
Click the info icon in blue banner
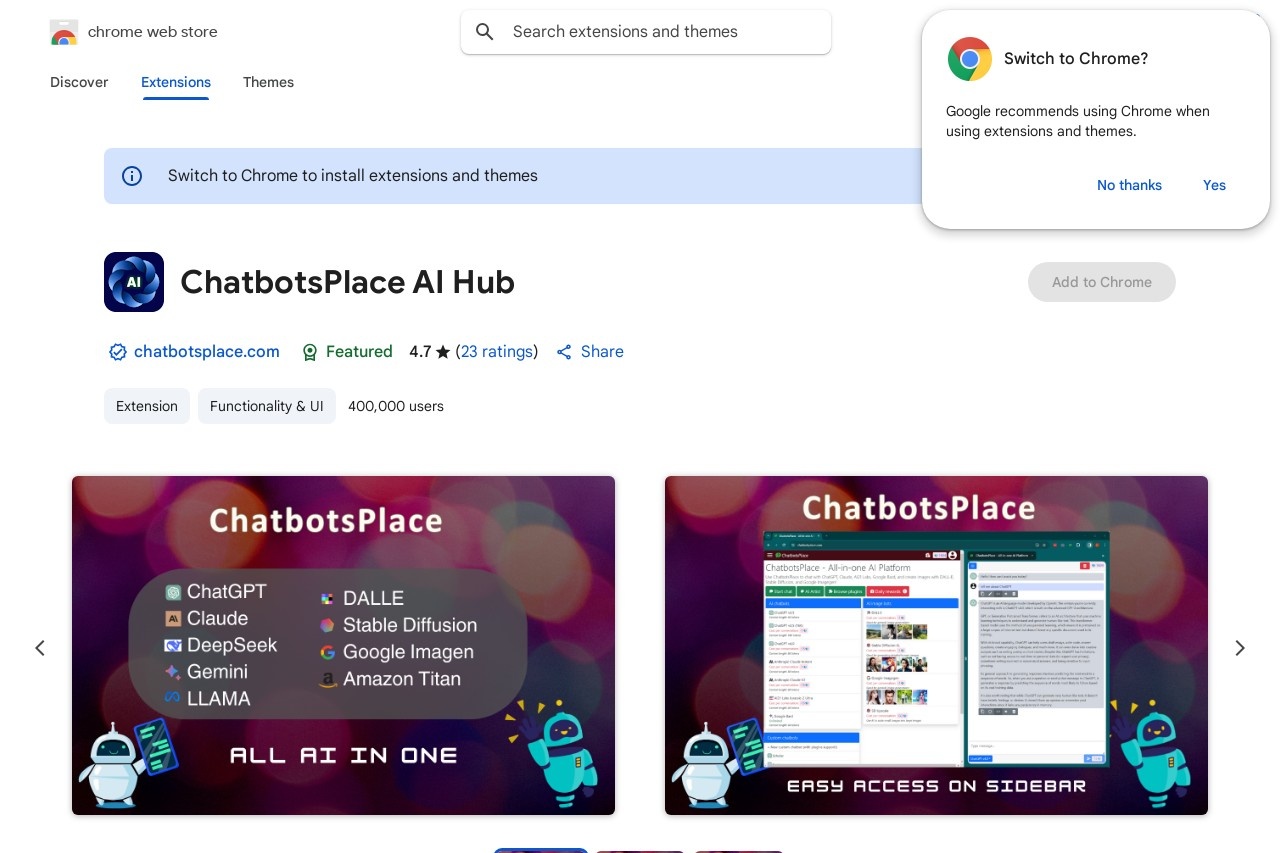coord(132,176)
